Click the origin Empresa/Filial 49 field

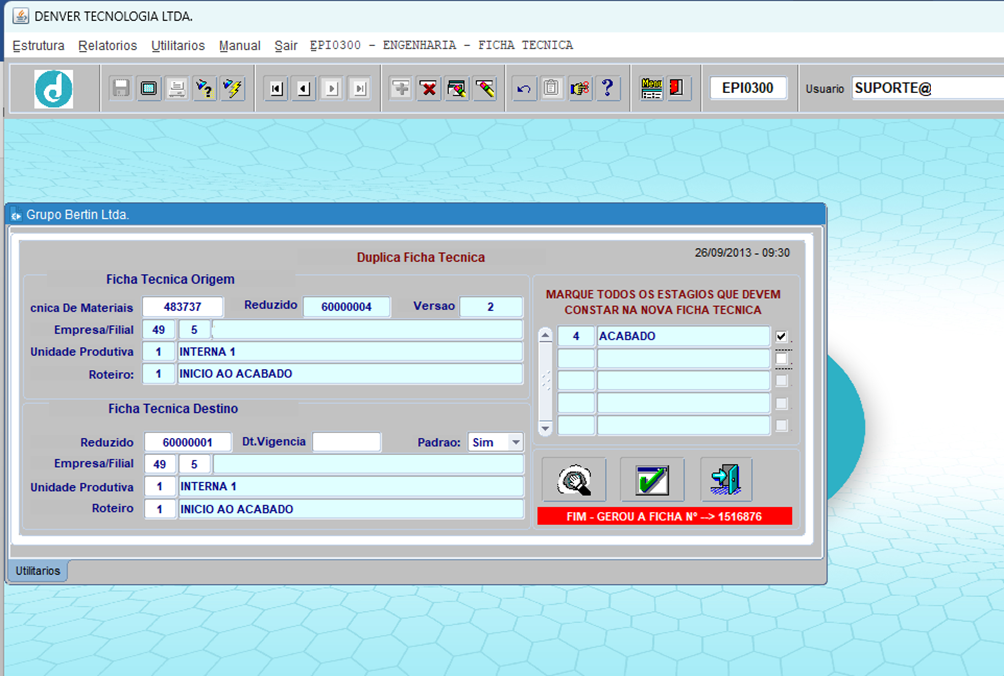[x=159, y=330]
